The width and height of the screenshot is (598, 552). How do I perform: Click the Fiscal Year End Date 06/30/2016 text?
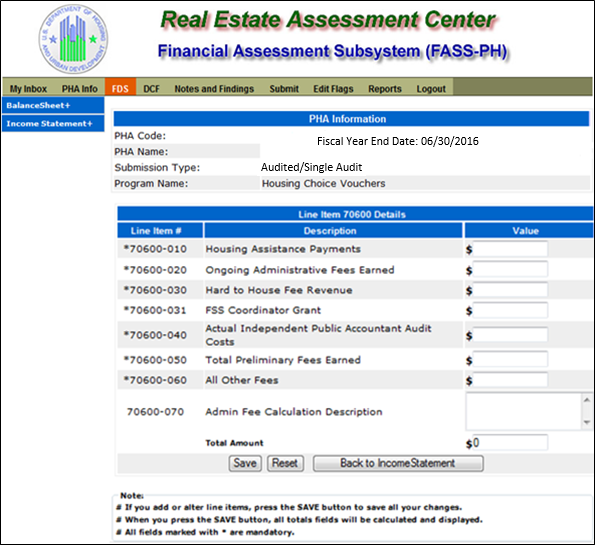click(398, 142)
